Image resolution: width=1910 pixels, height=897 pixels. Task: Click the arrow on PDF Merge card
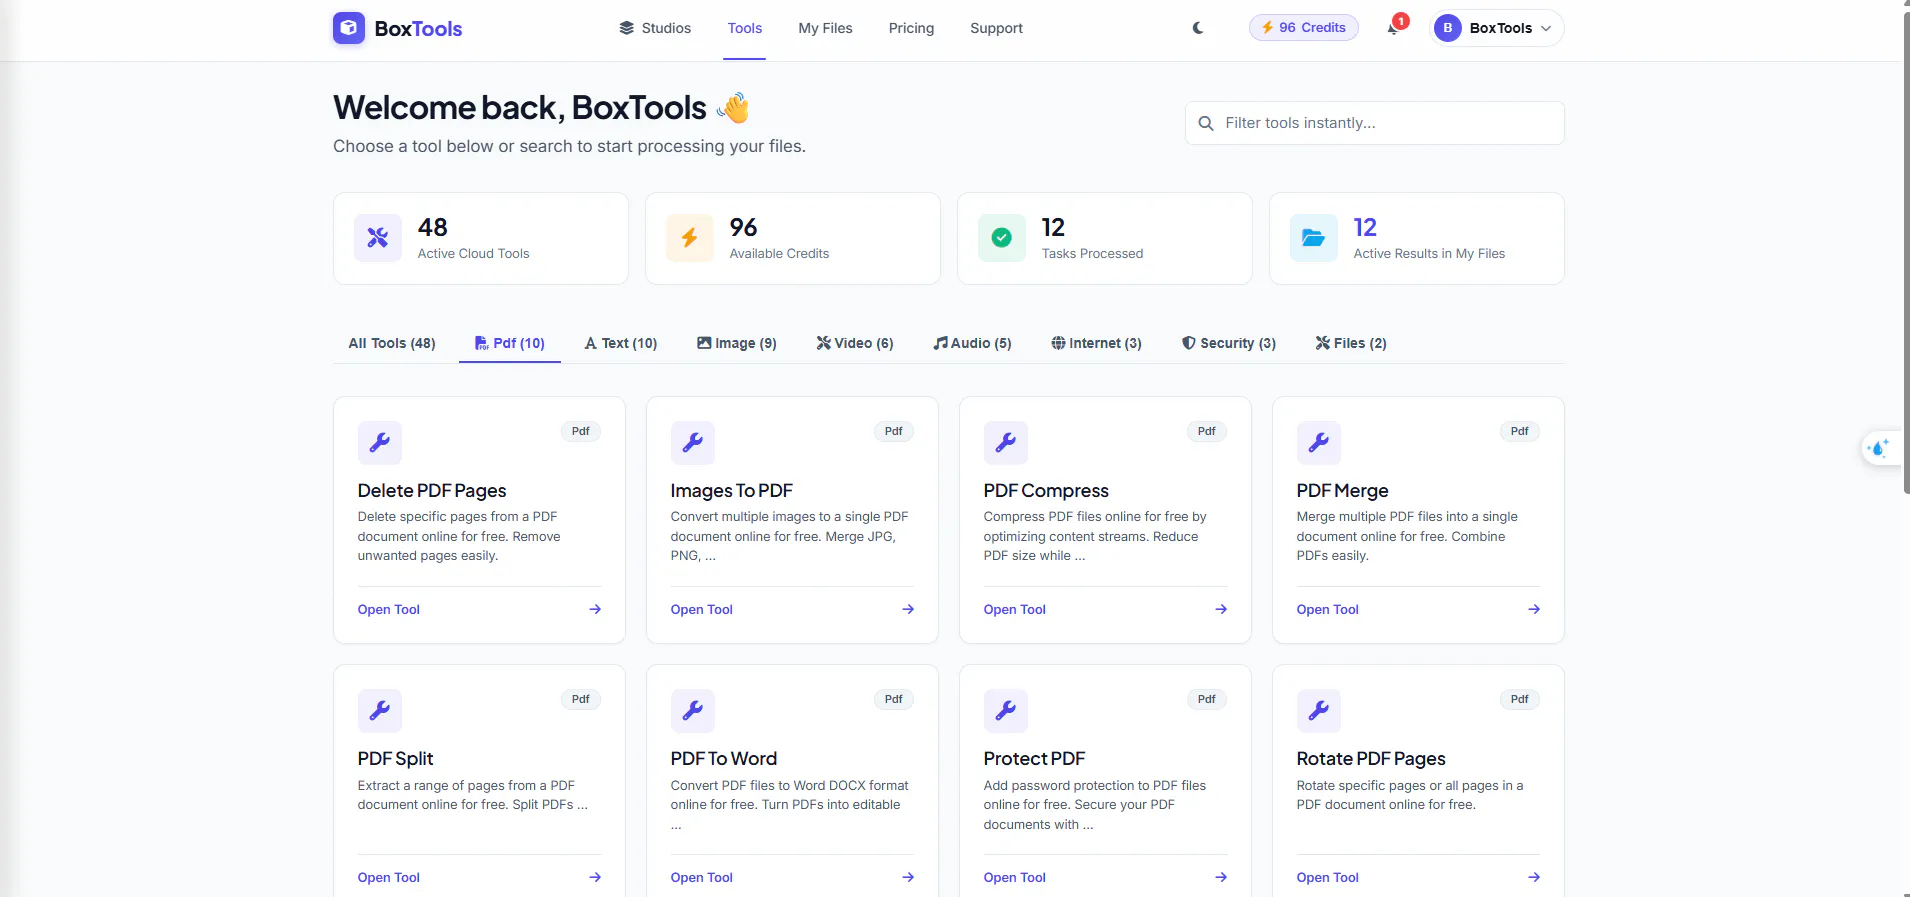click(x=1534, y=609)
